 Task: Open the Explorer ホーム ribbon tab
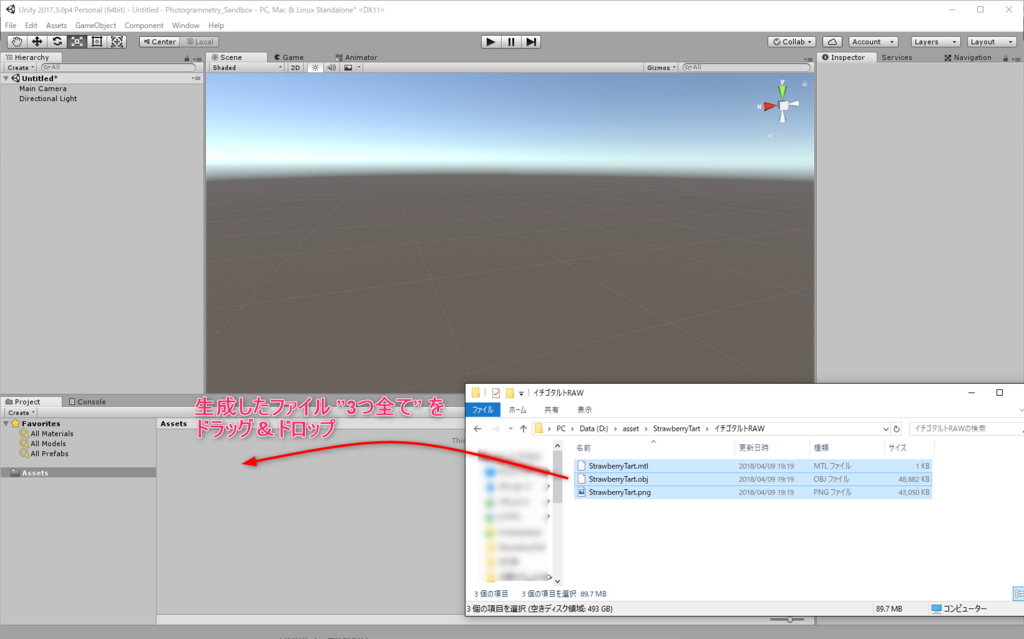(517, 410)
